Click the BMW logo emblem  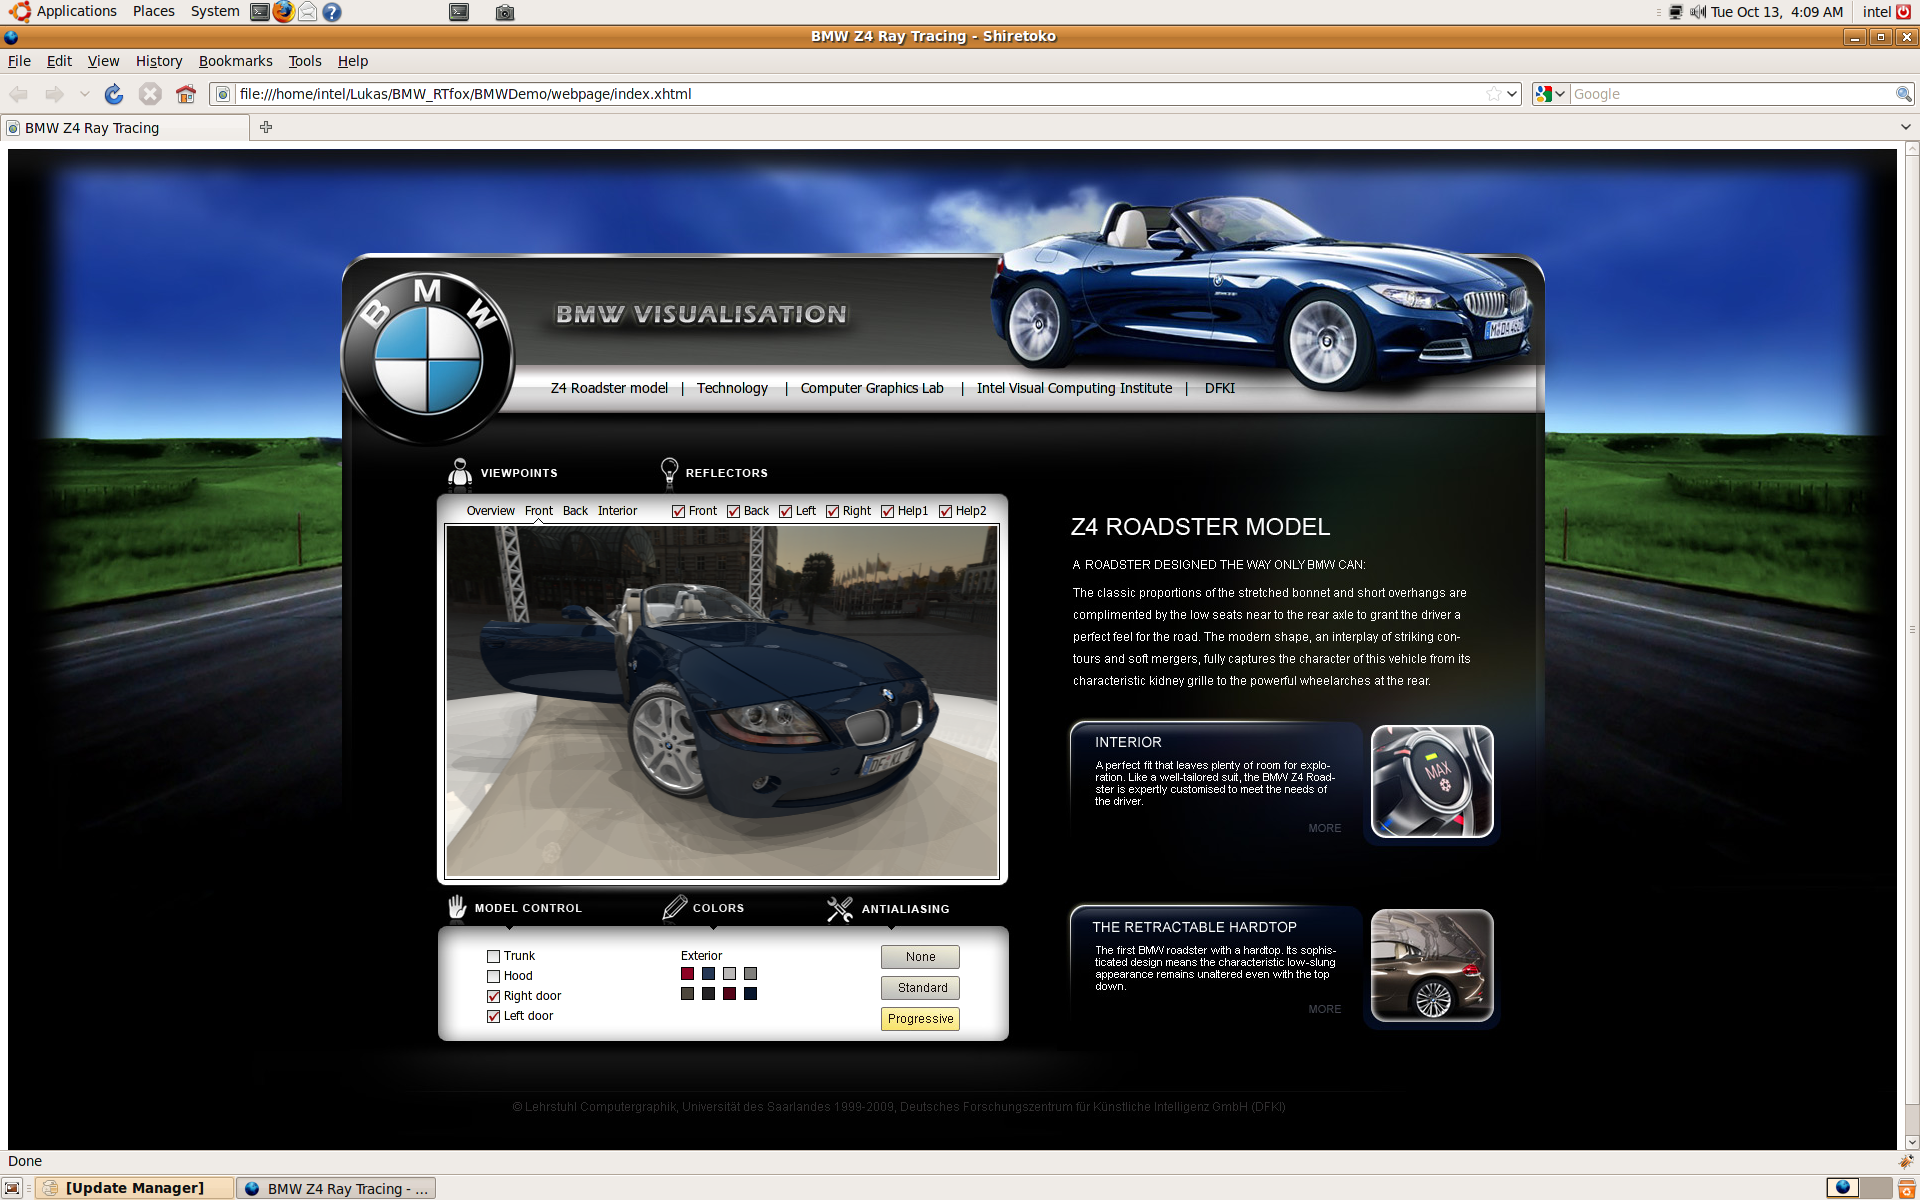[x=428, y=357]
